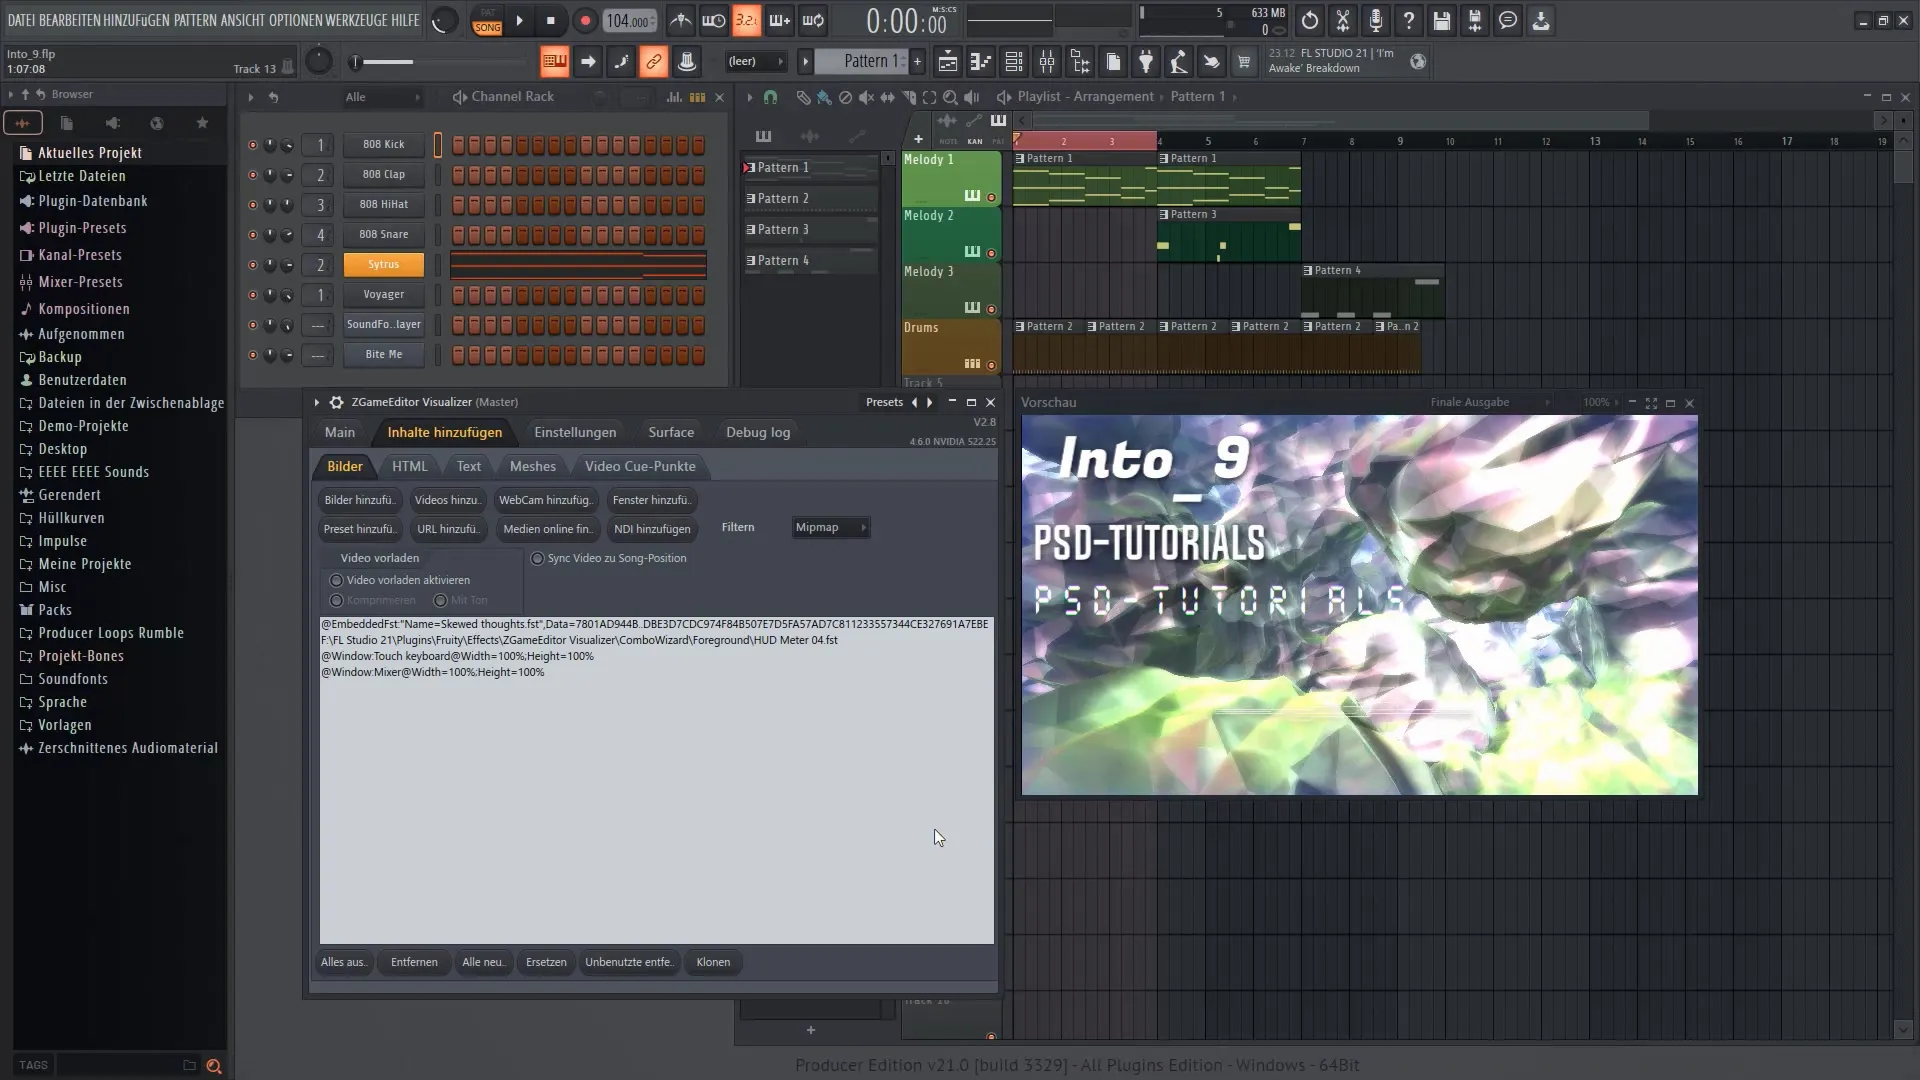Click the Play button to start playback

520,20
